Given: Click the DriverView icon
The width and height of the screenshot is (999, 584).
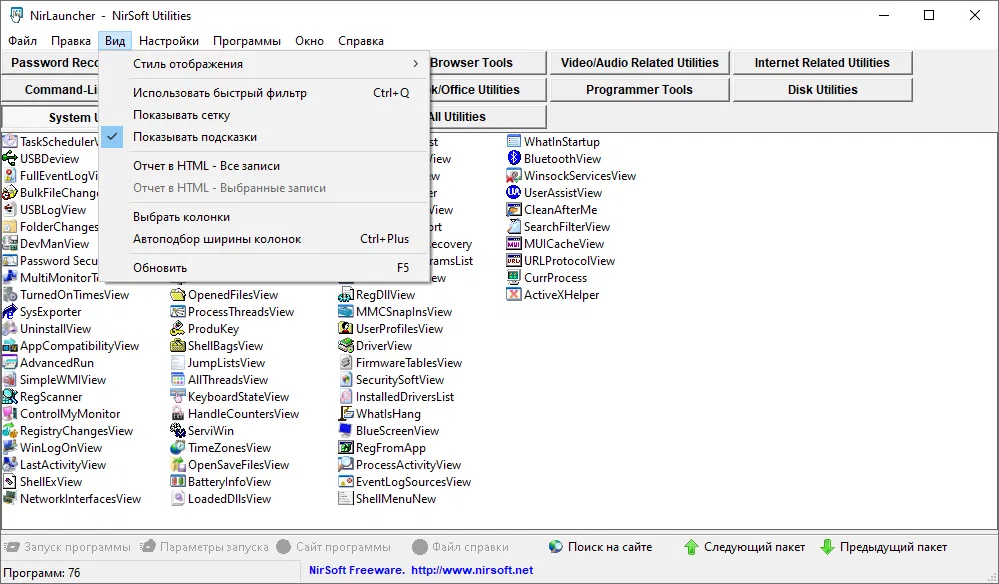Looking at the screenshot, I should [x=346, y=346].
